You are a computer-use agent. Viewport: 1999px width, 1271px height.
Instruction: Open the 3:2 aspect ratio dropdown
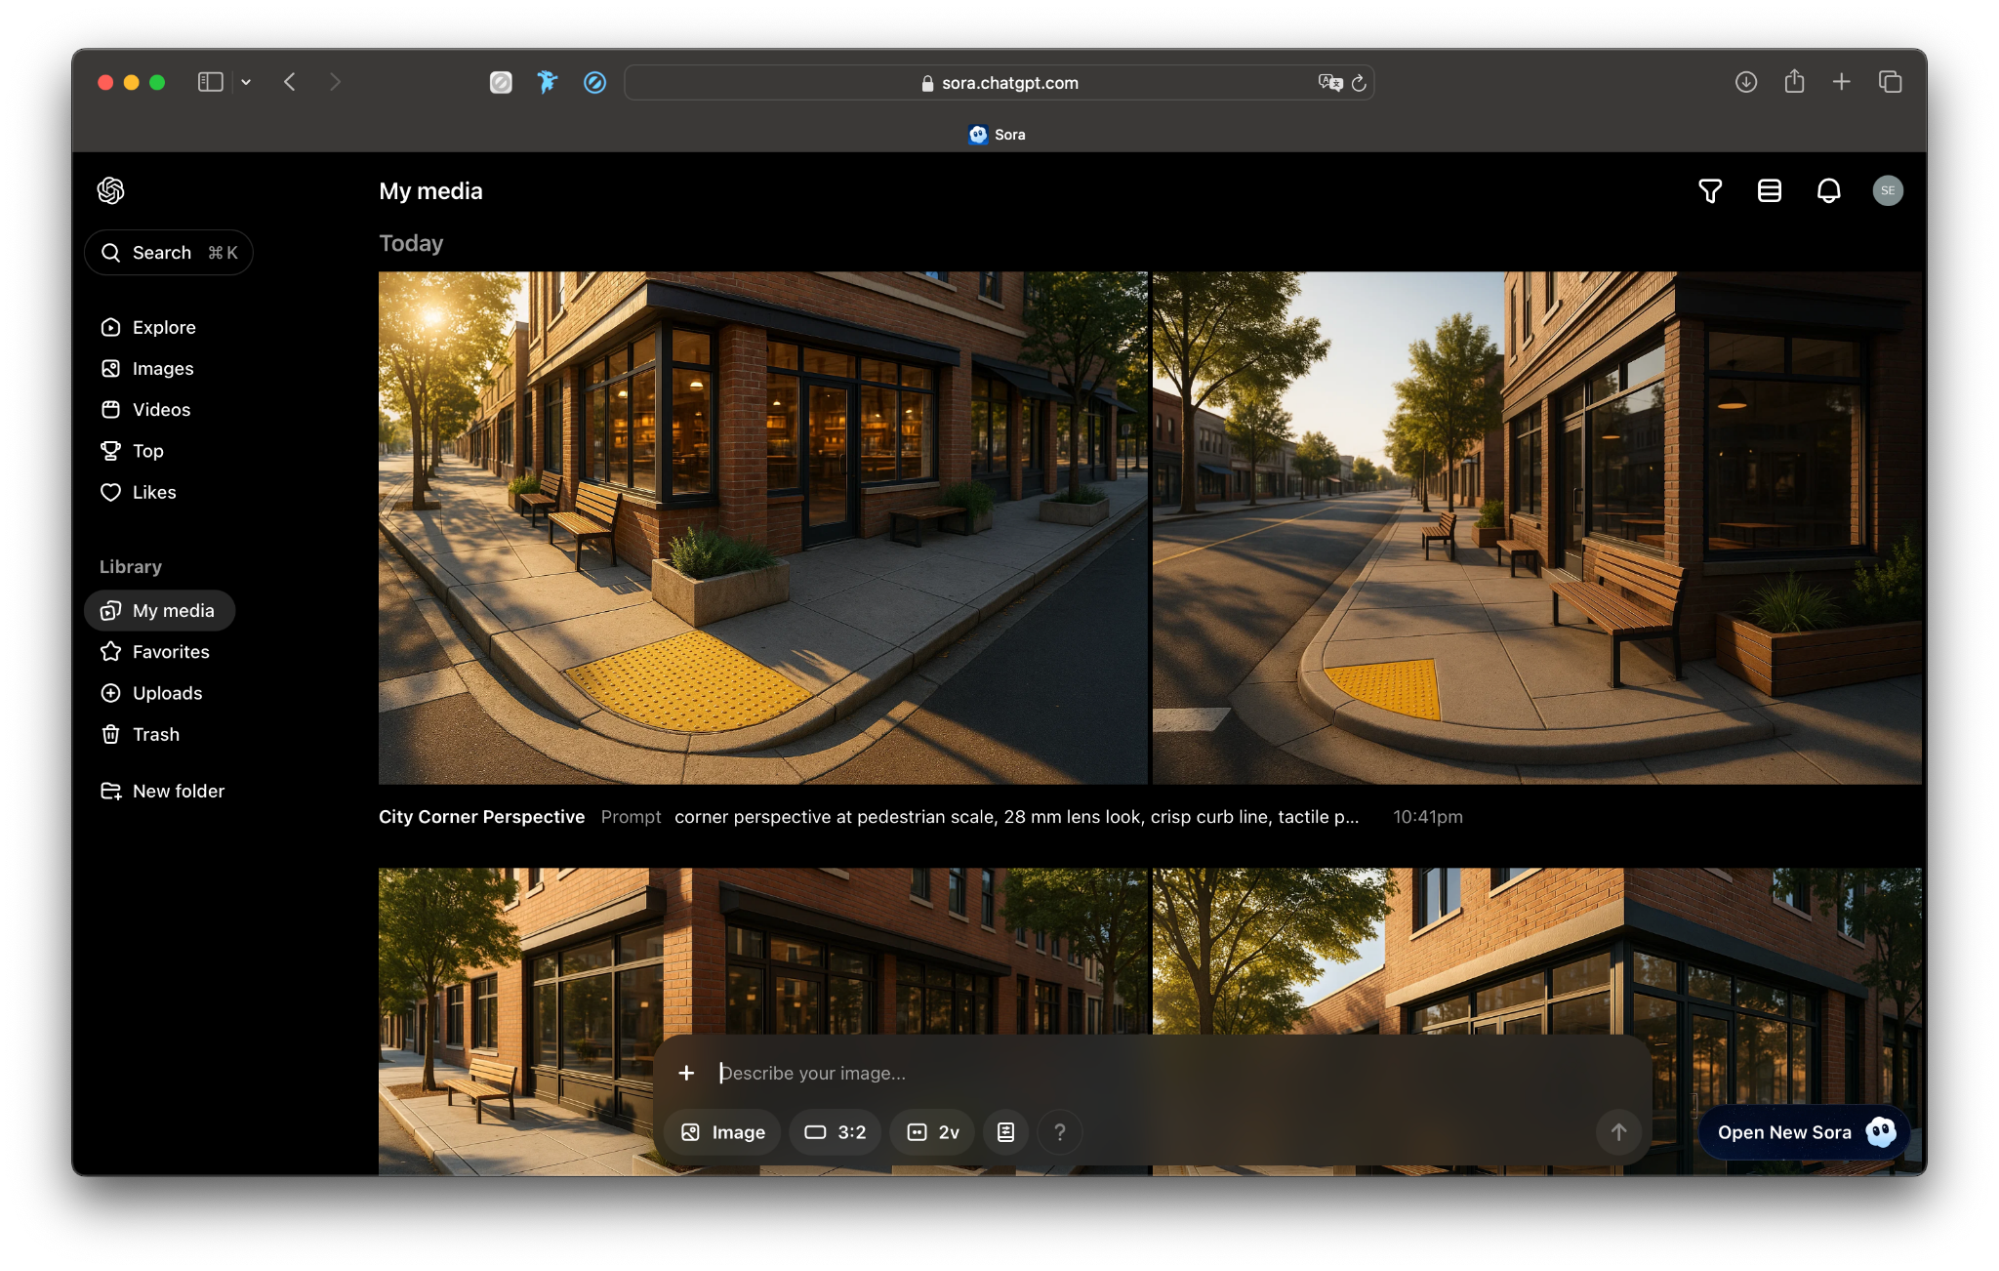pyautogui.click(x=835, y=1132)
